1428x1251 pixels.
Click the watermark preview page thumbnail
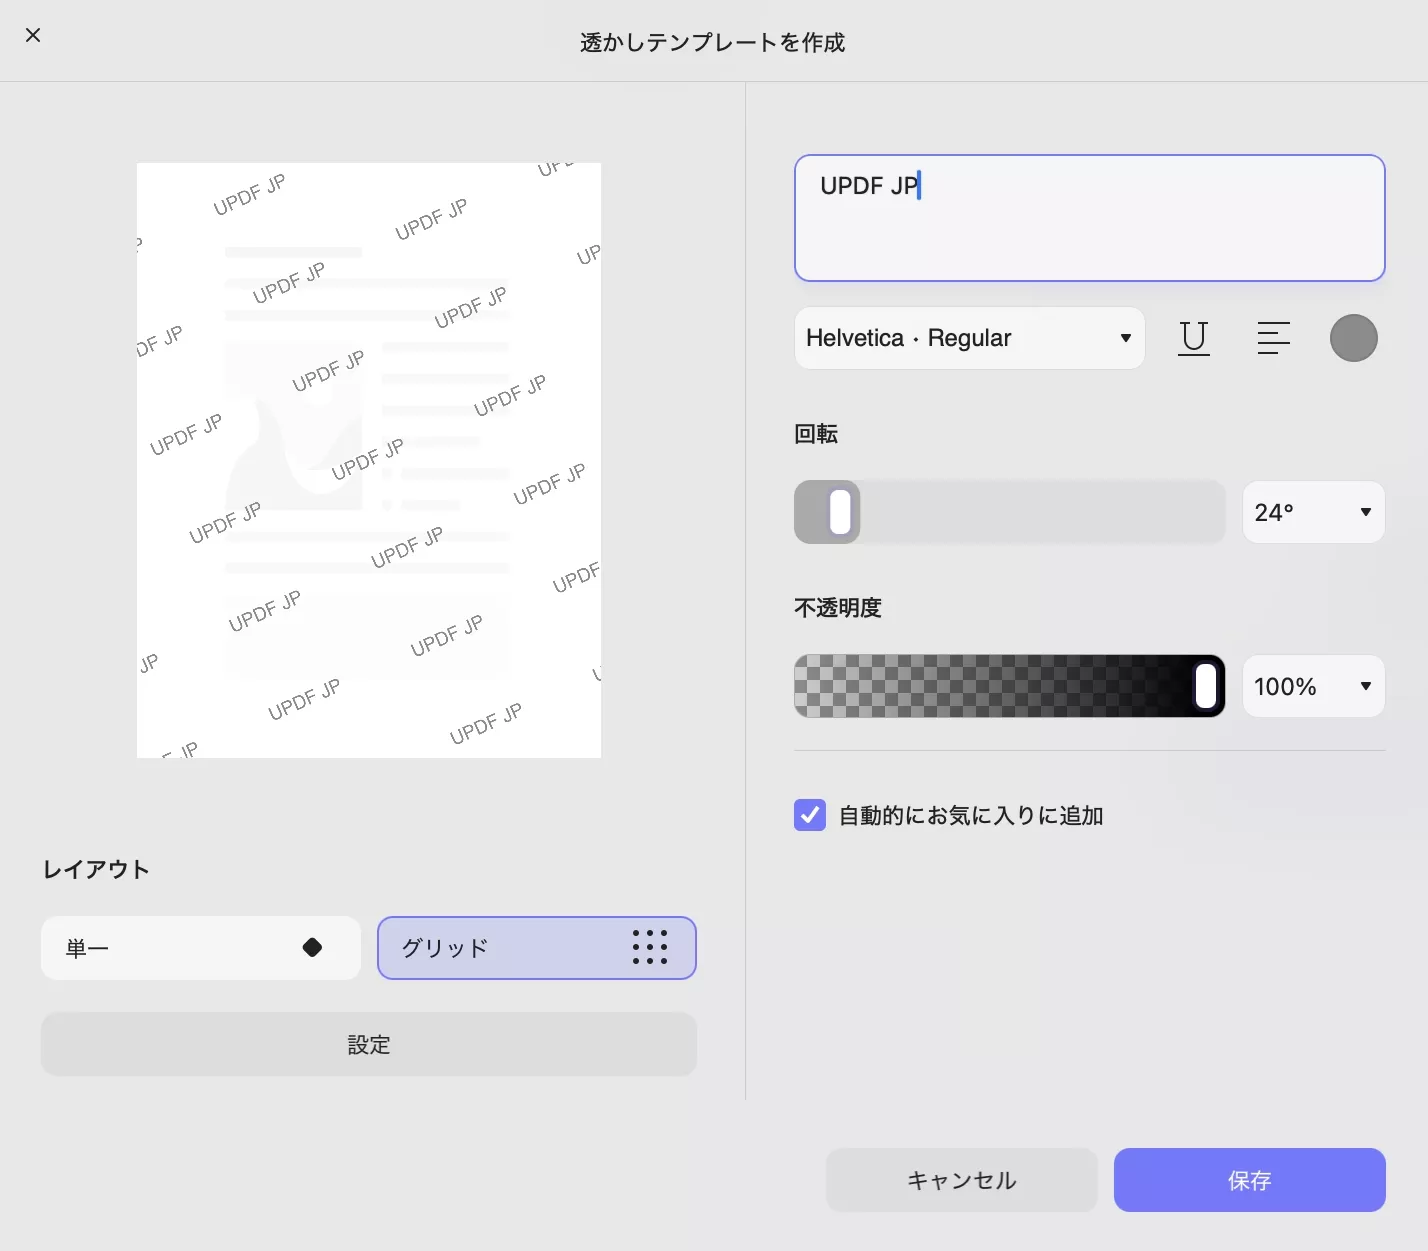369,460
